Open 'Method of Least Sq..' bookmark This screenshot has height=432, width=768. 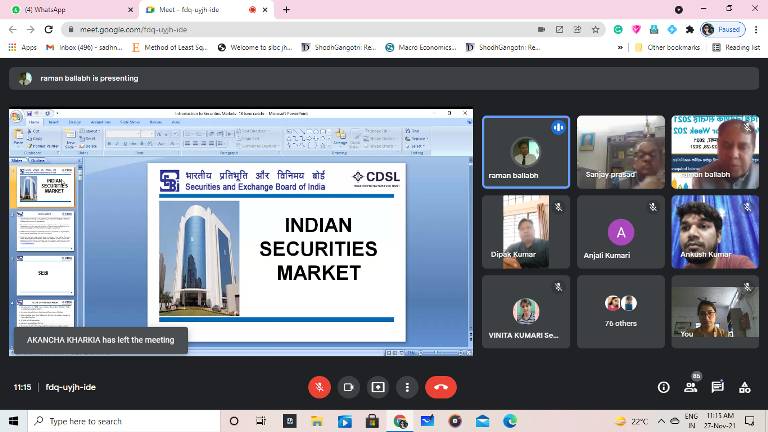169,48
